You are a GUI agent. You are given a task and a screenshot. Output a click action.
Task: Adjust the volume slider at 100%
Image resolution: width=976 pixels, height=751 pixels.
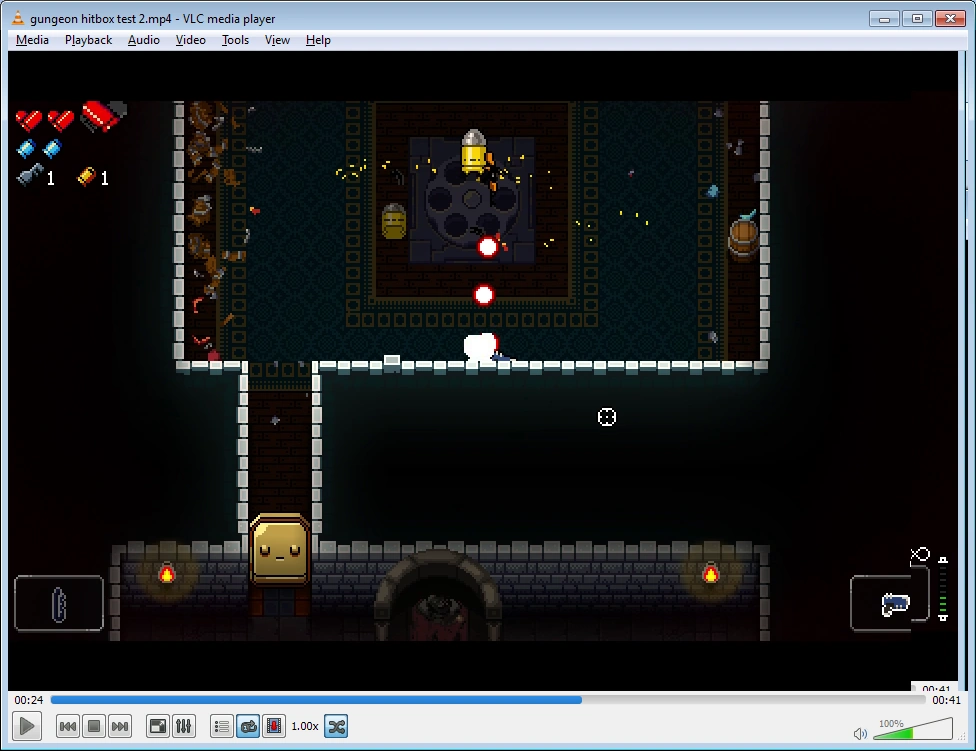pyautogui.click(x=913, y=729)
